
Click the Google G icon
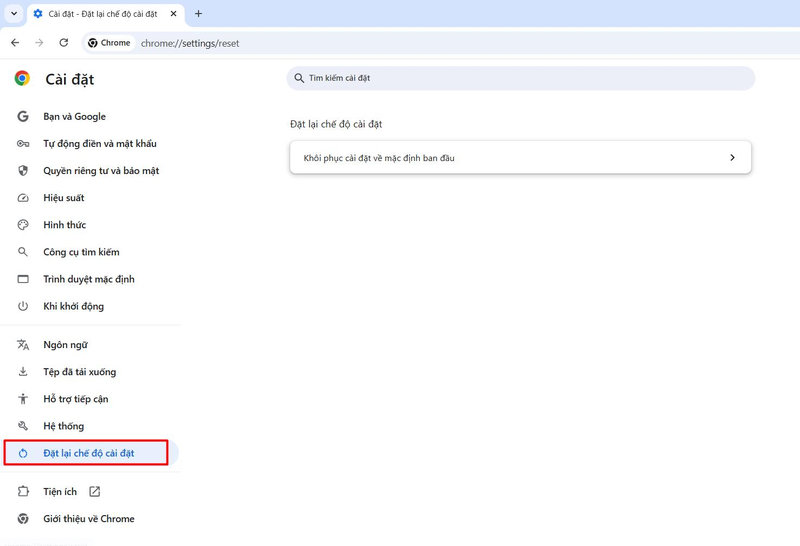click(x=23, y=116)
